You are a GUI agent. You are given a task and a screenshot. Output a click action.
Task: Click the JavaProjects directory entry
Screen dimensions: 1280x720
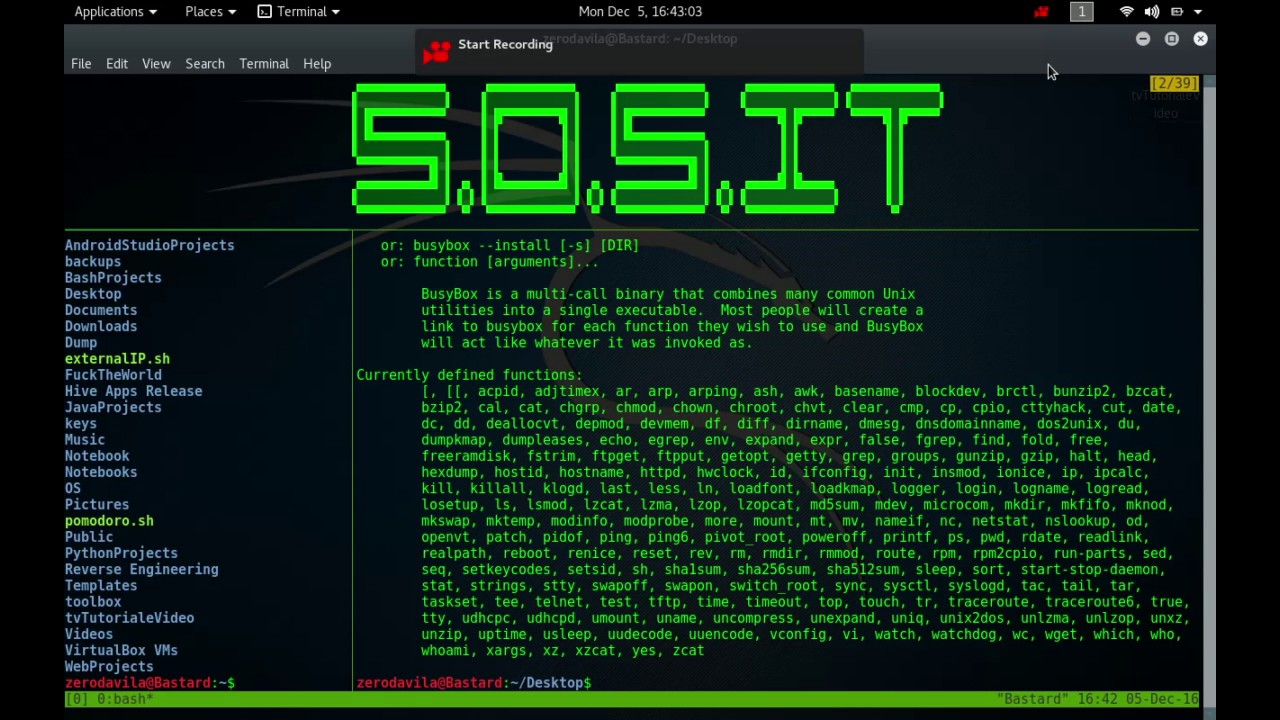point(113,407)
